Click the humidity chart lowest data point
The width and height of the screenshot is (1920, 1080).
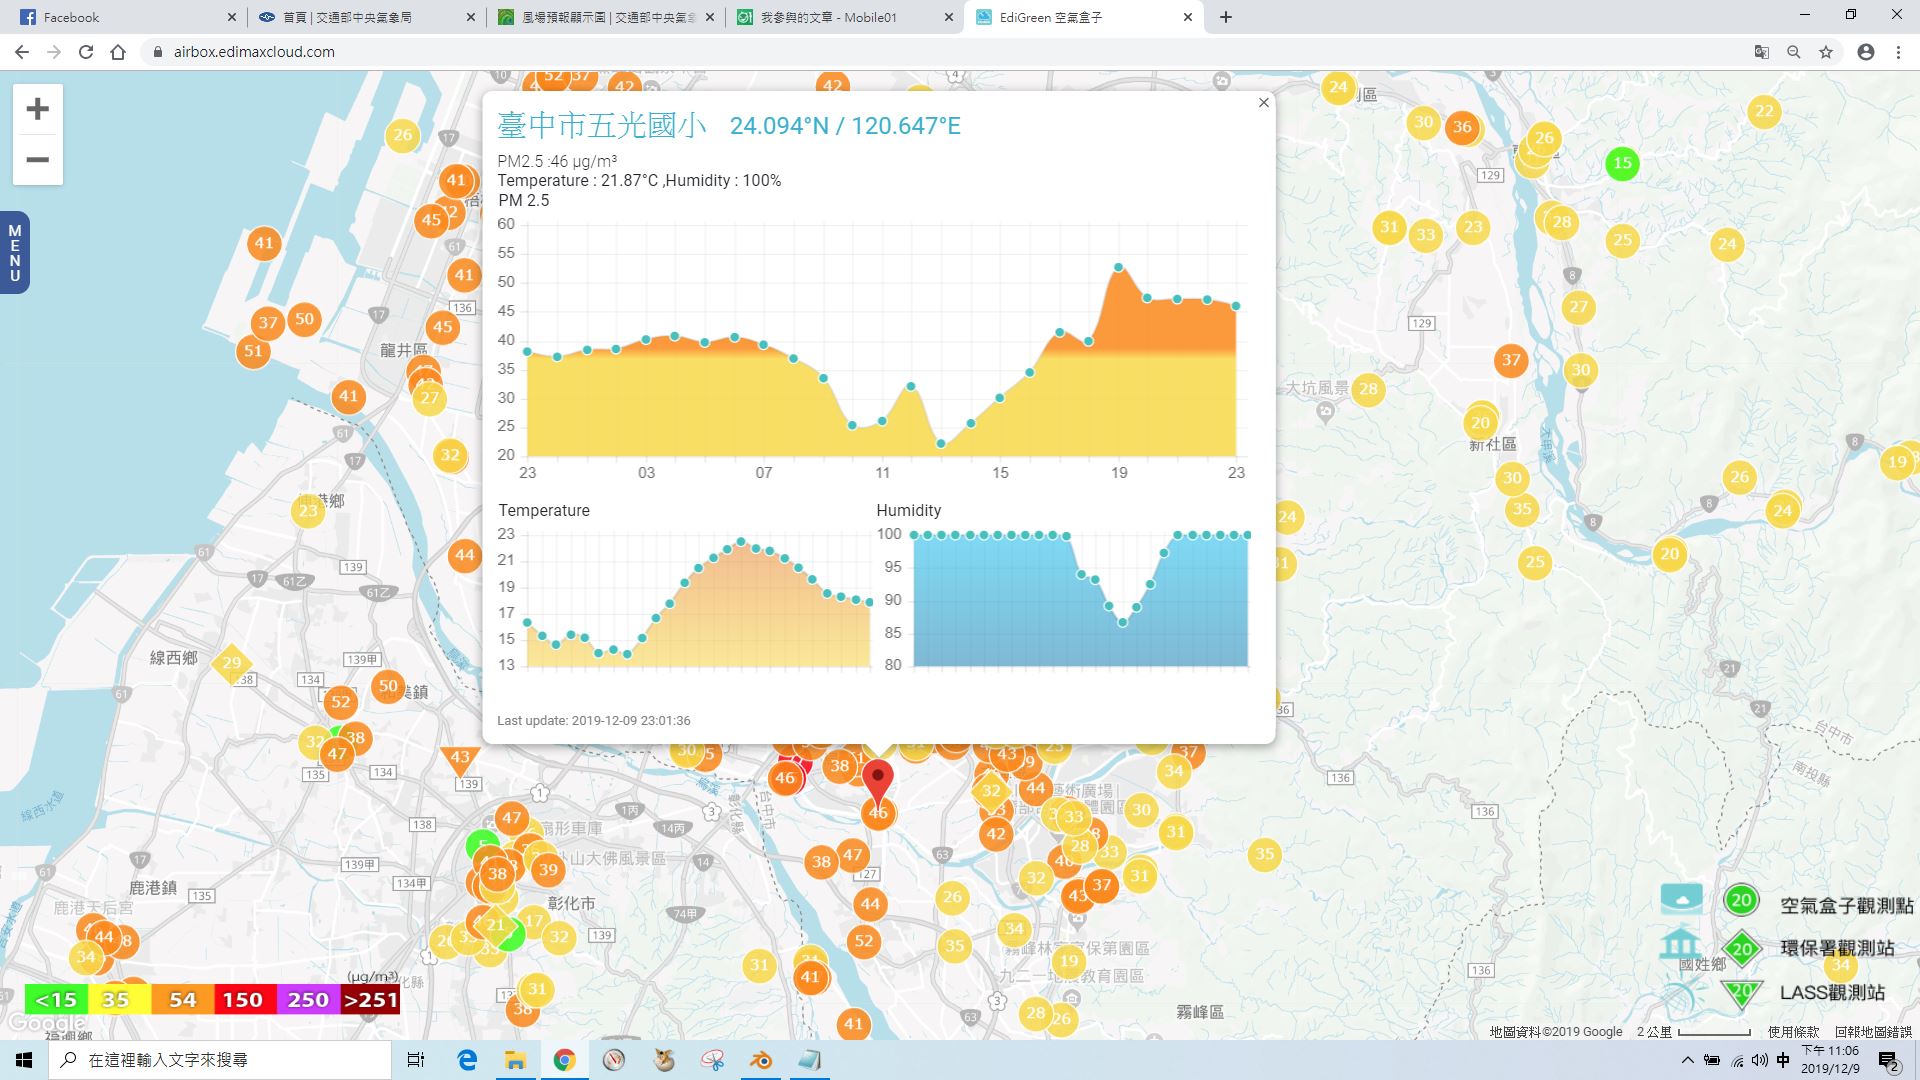pos(1123,622)
